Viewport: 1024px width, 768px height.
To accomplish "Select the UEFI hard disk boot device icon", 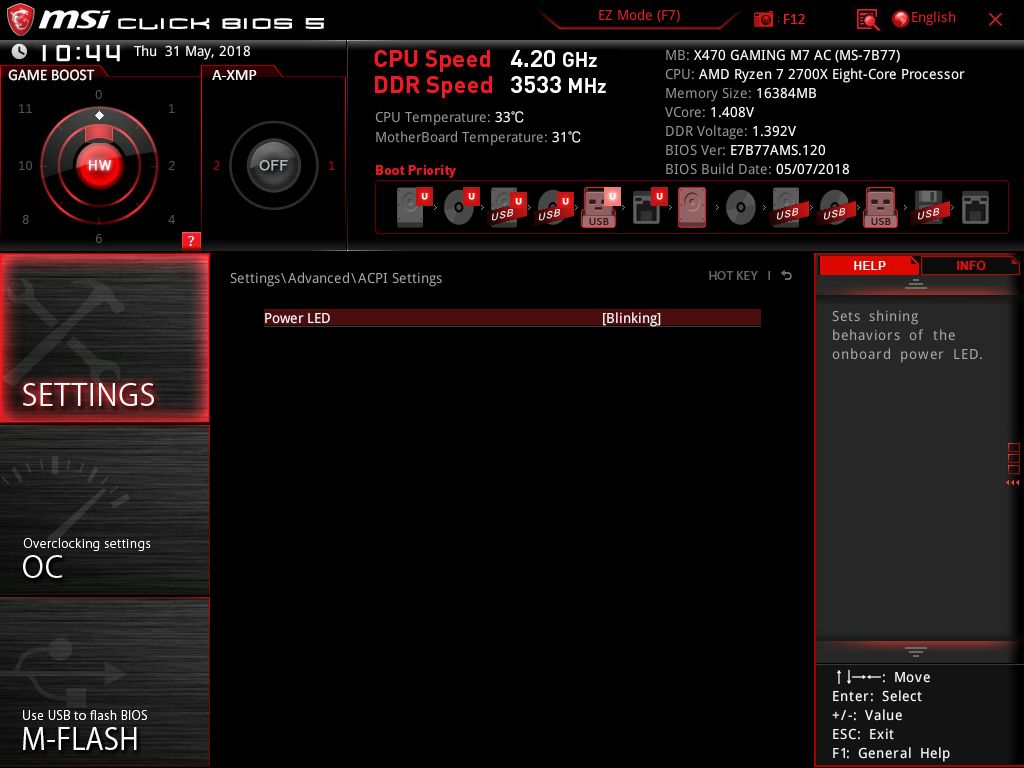I will (x=414, y=206).
